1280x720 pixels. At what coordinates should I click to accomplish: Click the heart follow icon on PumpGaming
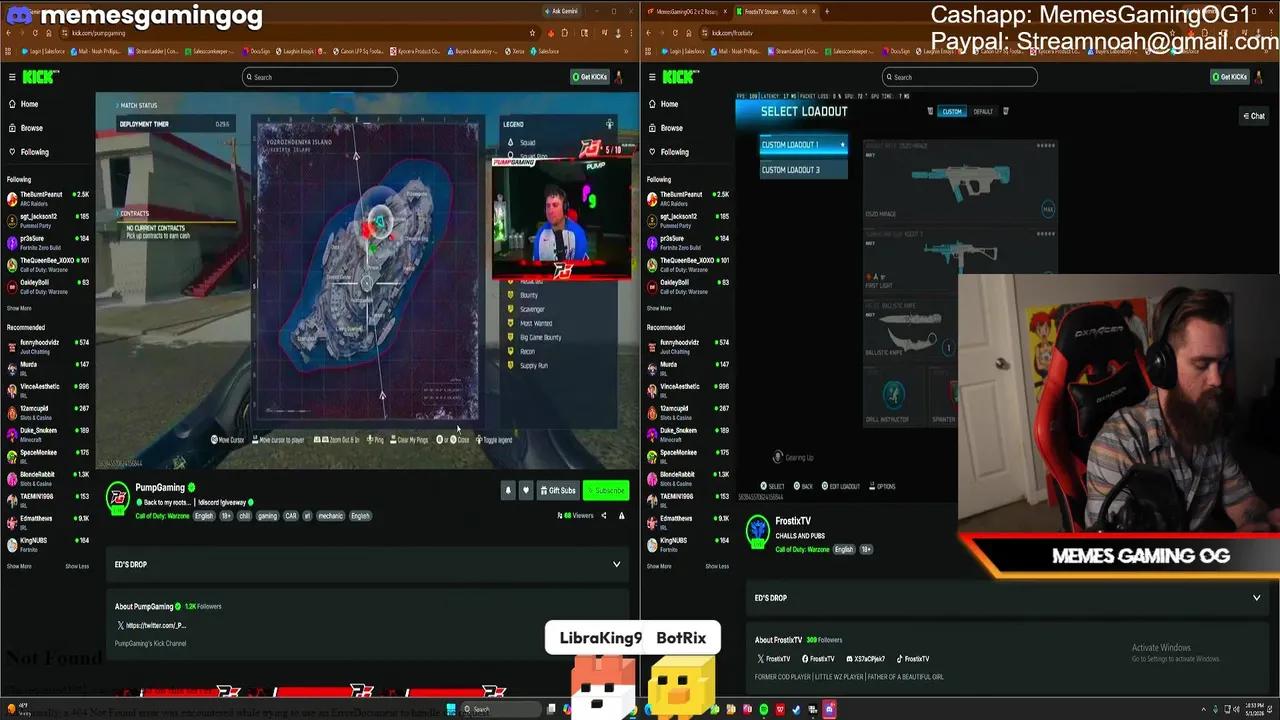point(526,490)
